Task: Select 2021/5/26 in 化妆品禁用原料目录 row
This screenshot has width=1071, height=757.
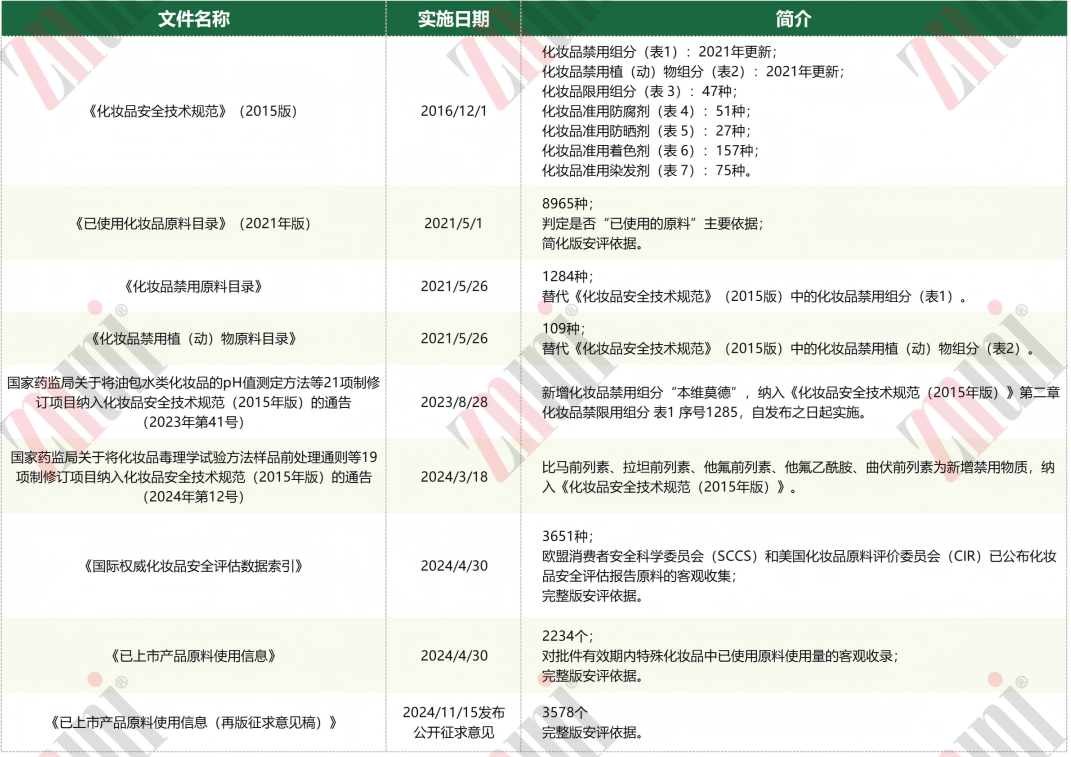Action: (x=454, y=286)
